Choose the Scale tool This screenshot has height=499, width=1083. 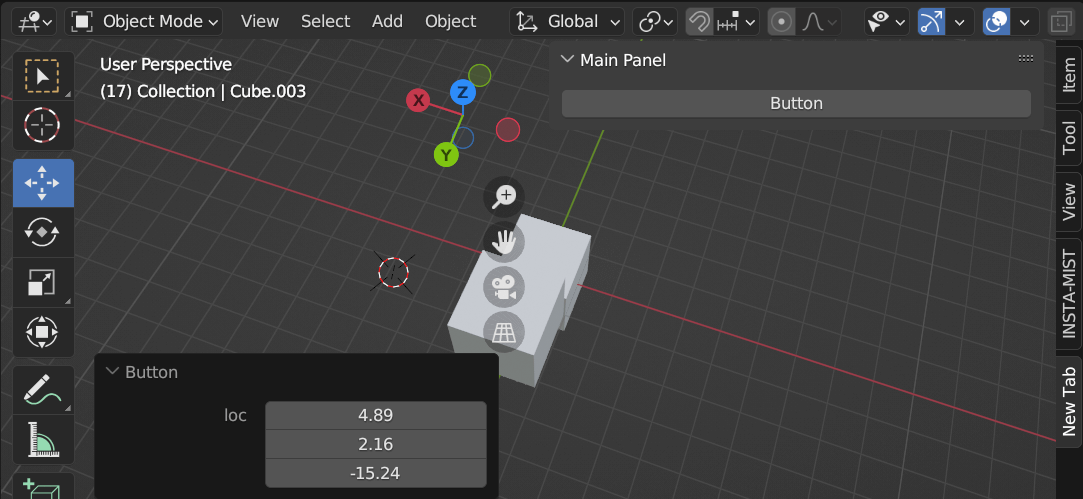[42, 283]
